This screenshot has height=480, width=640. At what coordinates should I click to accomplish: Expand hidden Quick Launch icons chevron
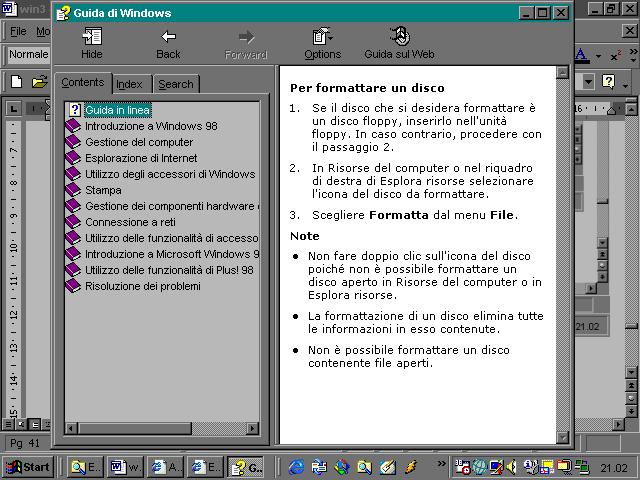(x=441, y=464)
